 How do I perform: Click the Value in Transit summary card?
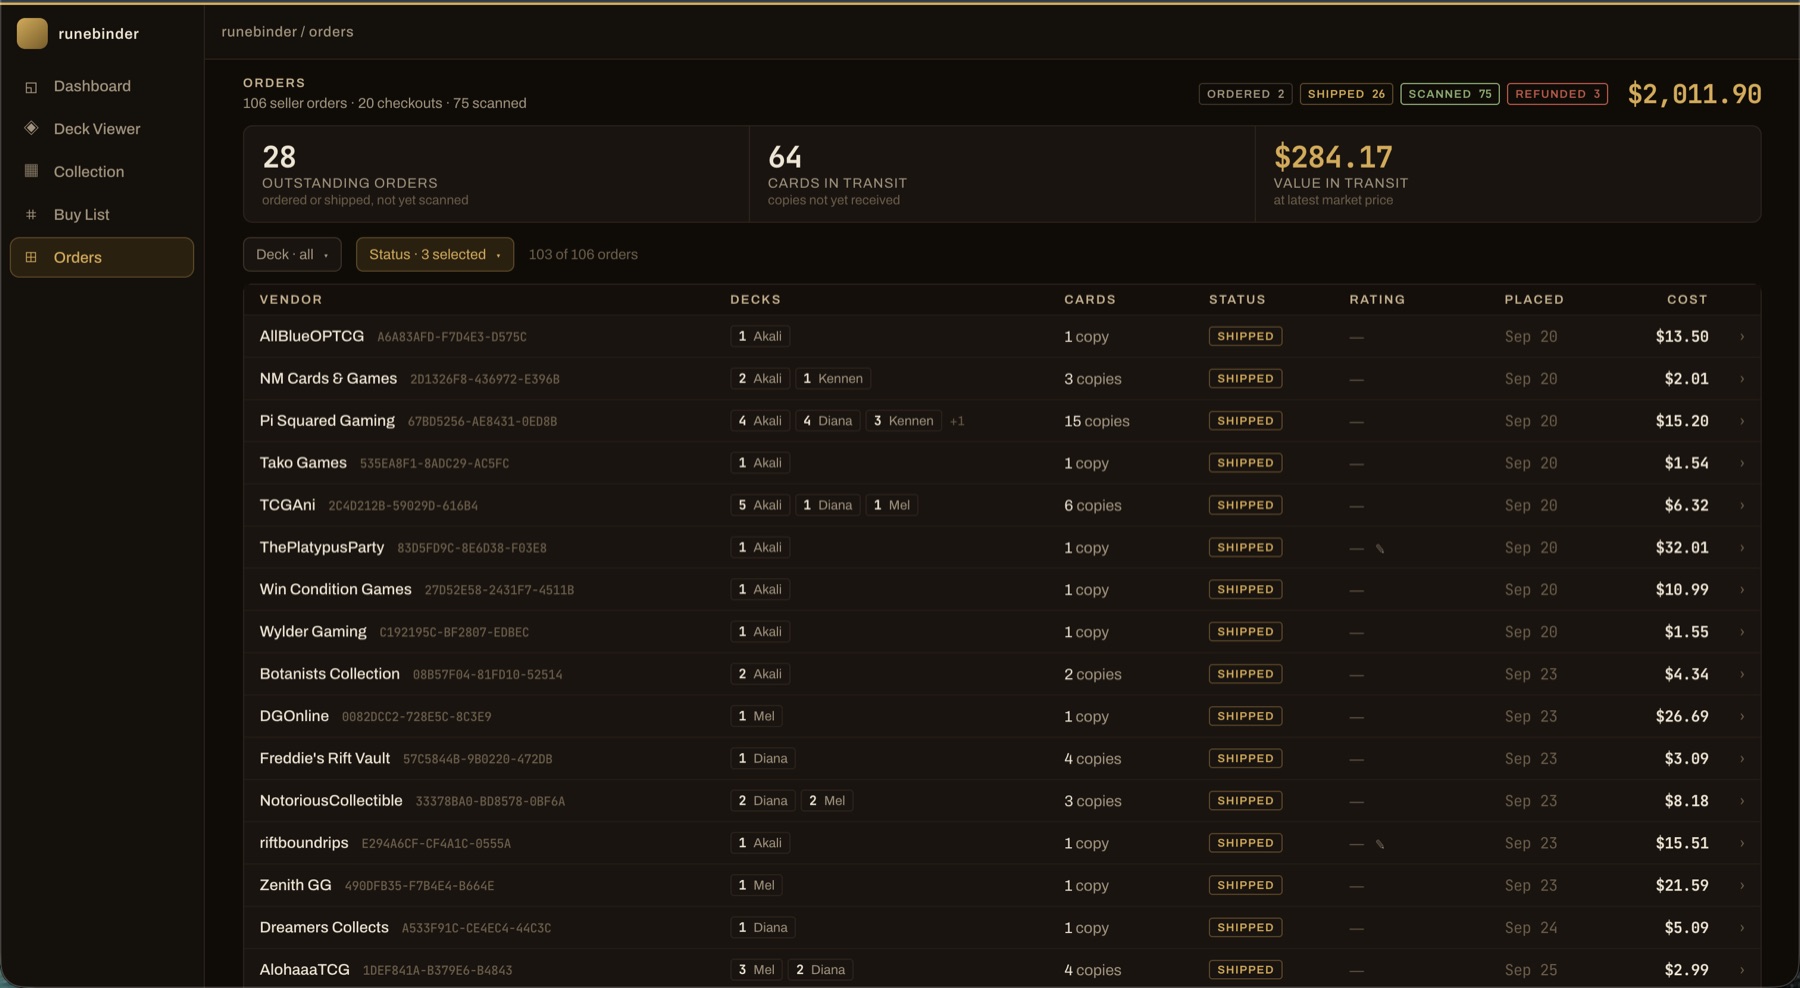1508,174
